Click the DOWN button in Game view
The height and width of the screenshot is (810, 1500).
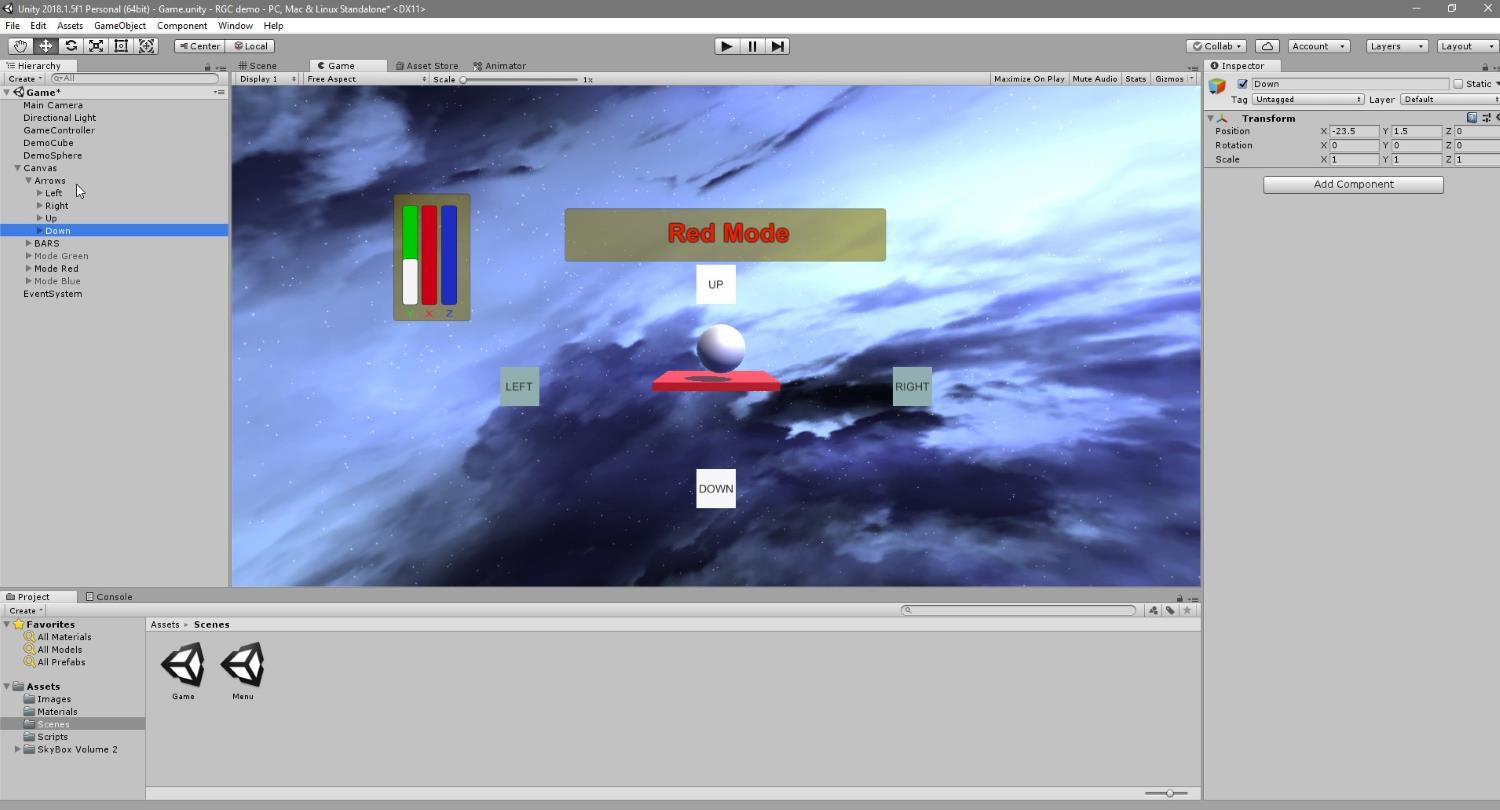tap(716, 488)
